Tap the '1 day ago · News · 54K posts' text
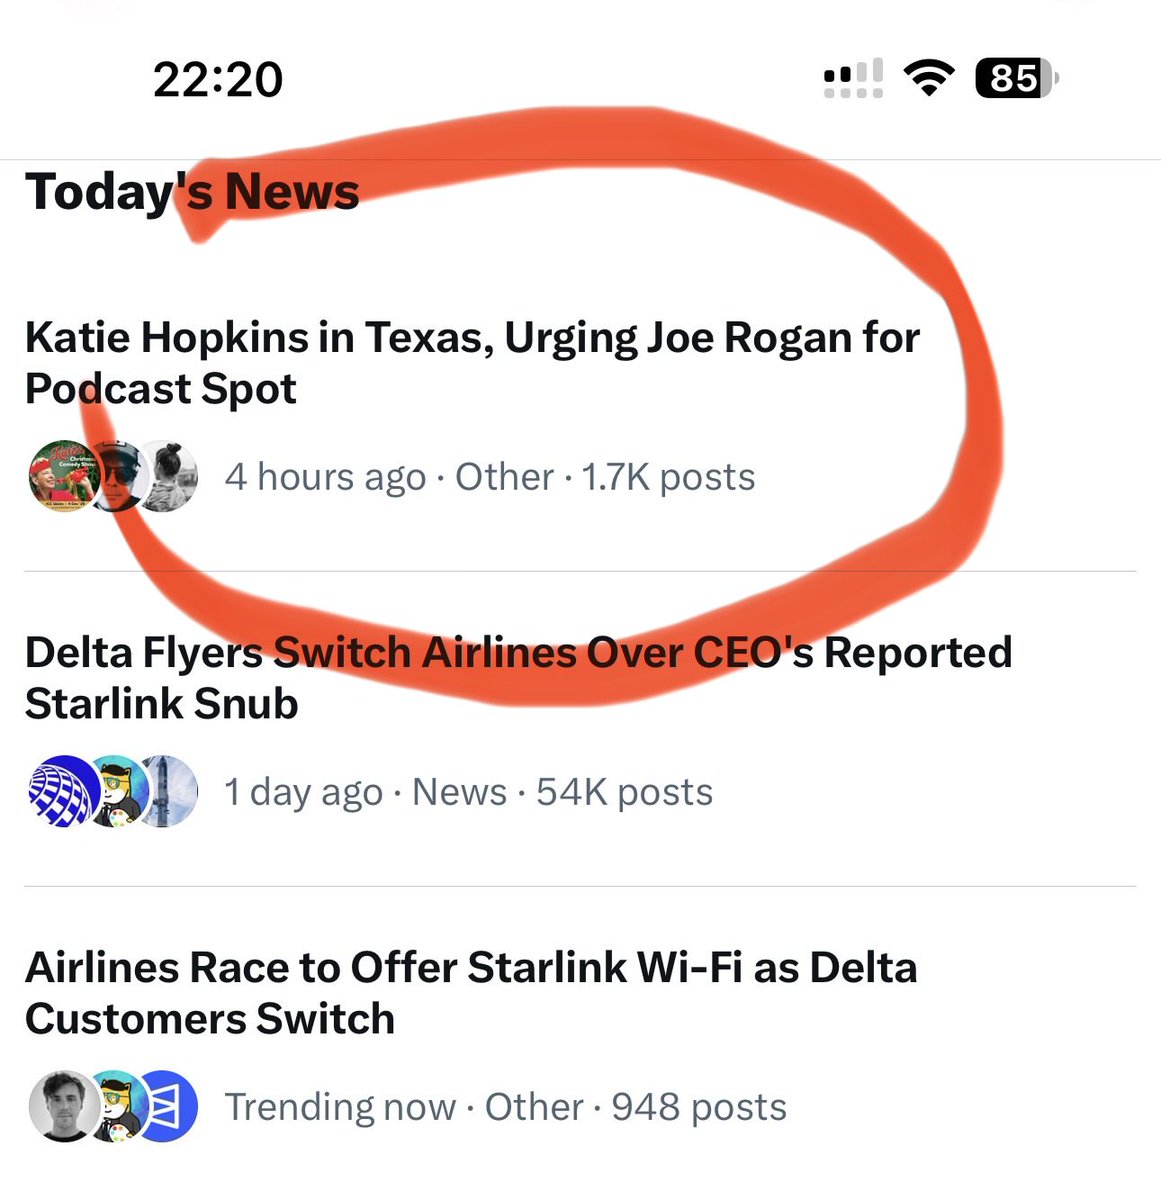Image resolution: width=1161 pixels, height=1200 pixels. pyautogui.click(x=468, y=792)
